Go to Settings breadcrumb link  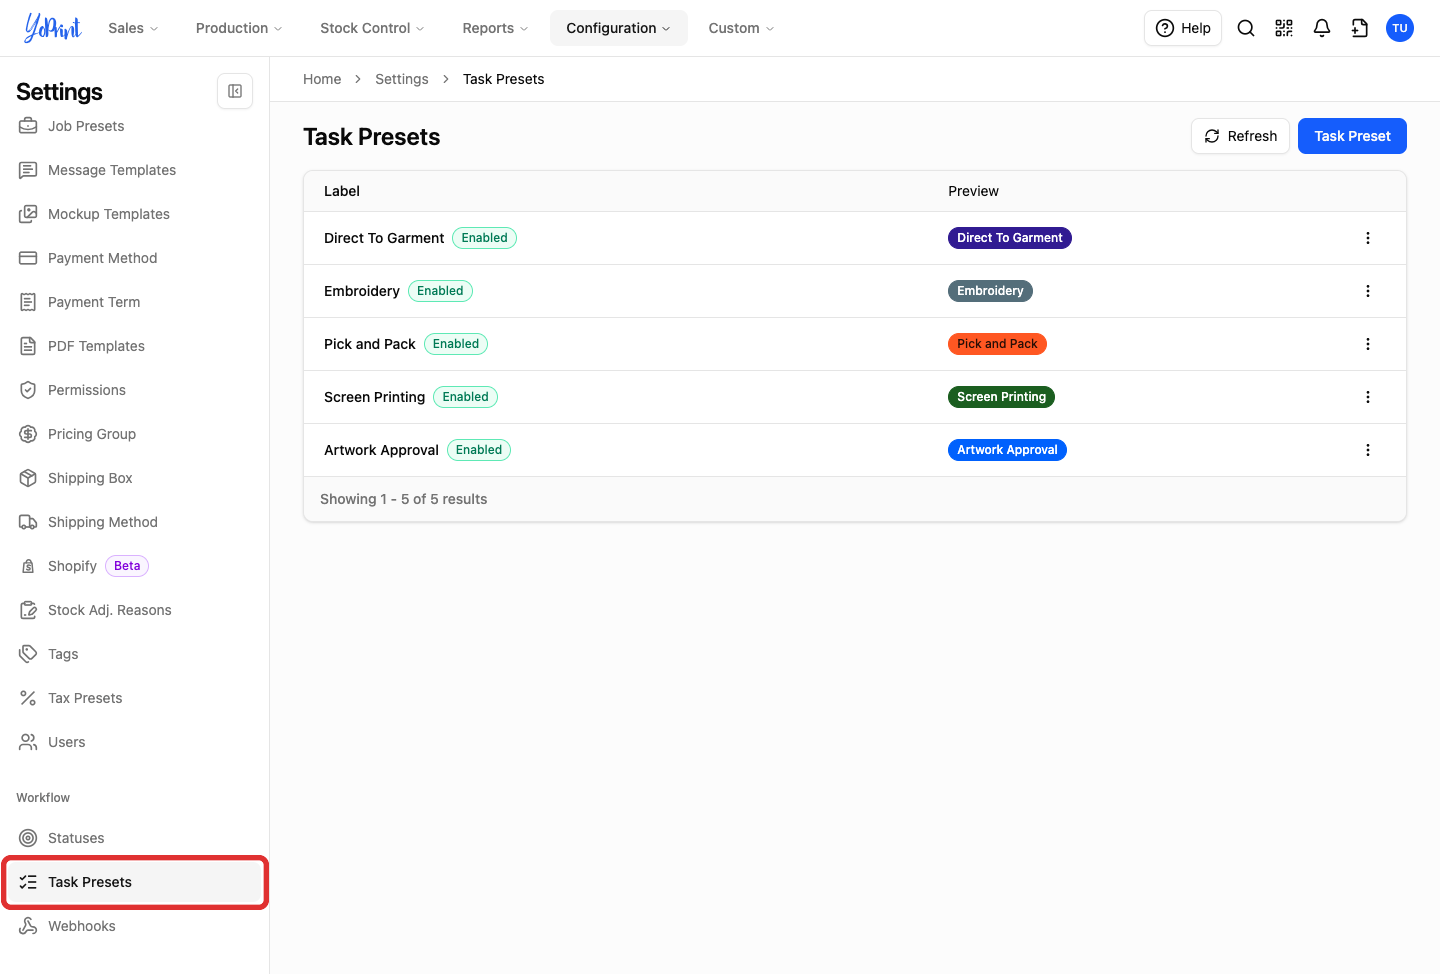[x=402, y=79]
